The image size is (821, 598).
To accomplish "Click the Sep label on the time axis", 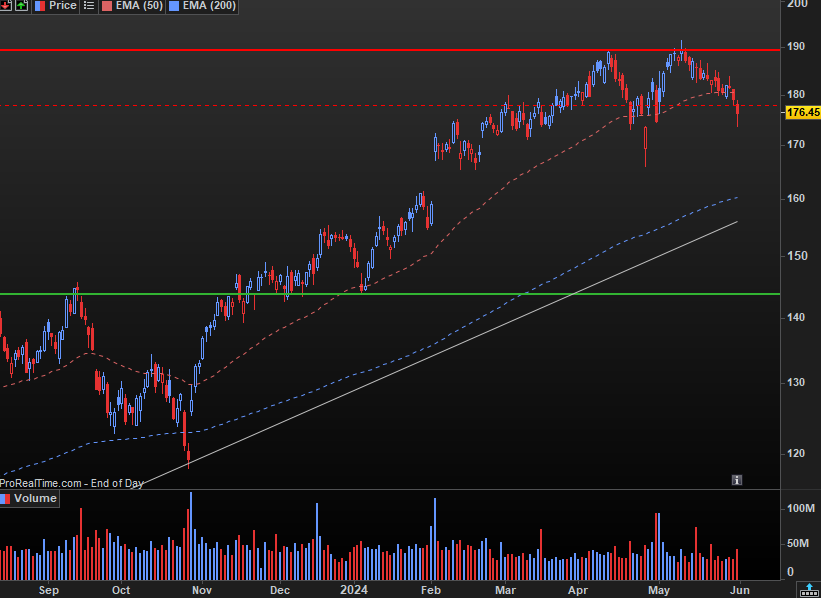I will (49, 590).
